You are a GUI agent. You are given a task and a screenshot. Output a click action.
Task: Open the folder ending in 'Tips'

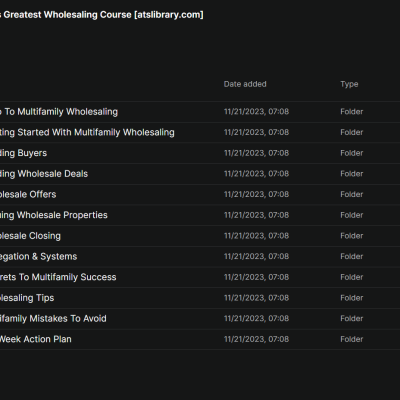coord(27,298)
